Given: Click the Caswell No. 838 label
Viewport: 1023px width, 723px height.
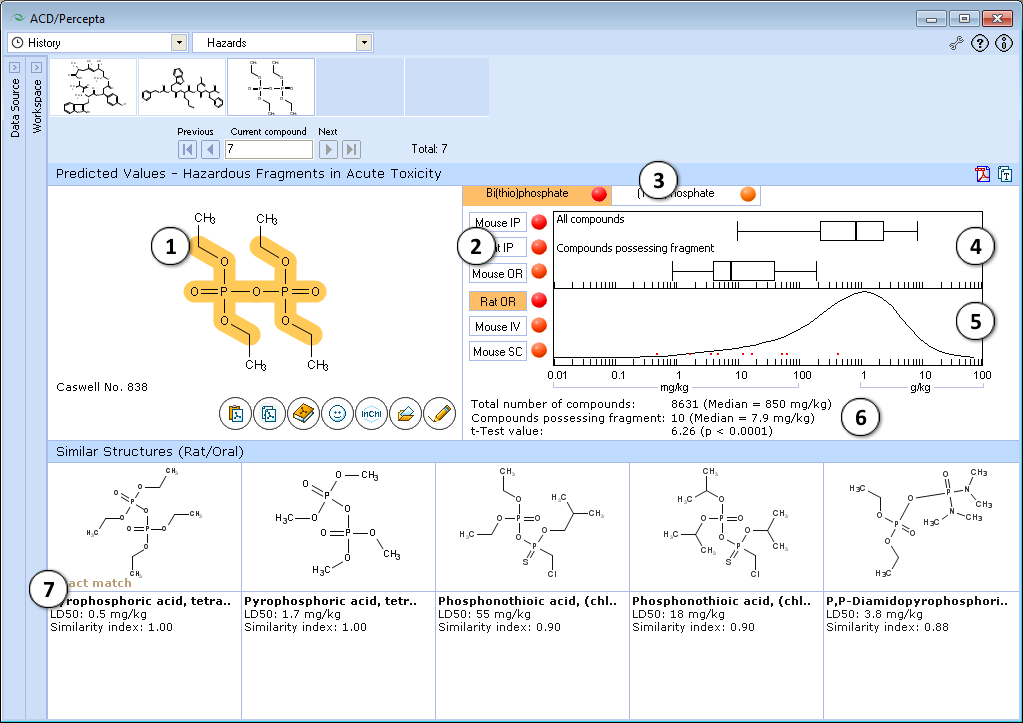Looking at the screenshot, I should (102, 387).
